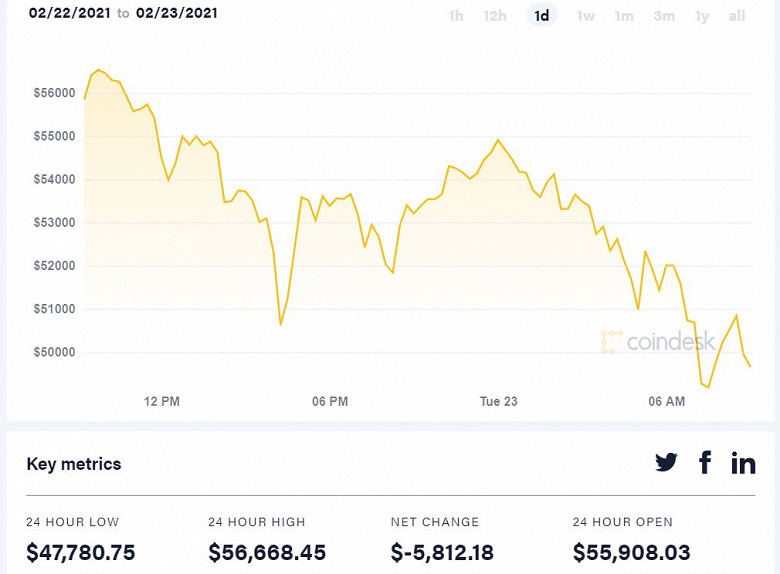The image size is (780, 574).
Task: Switch chart to 1y range
Action: point(702,16)
